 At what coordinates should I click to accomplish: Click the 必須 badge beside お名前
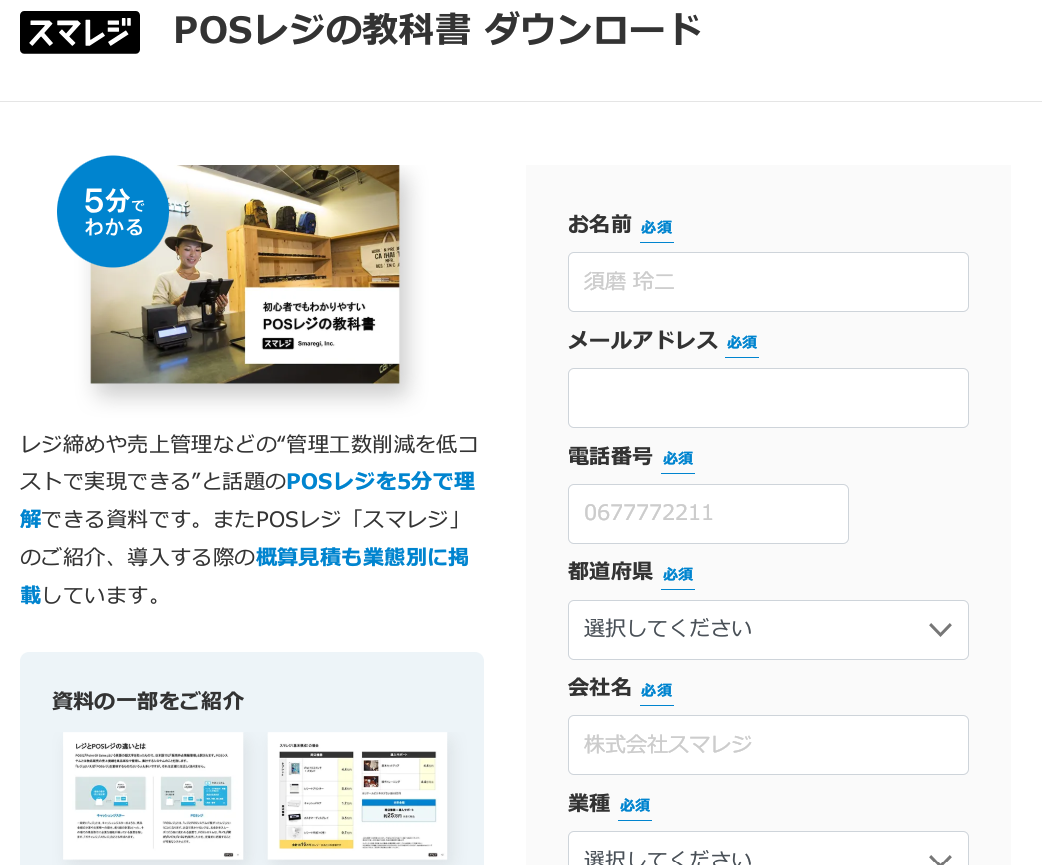[x=656, y=227]
